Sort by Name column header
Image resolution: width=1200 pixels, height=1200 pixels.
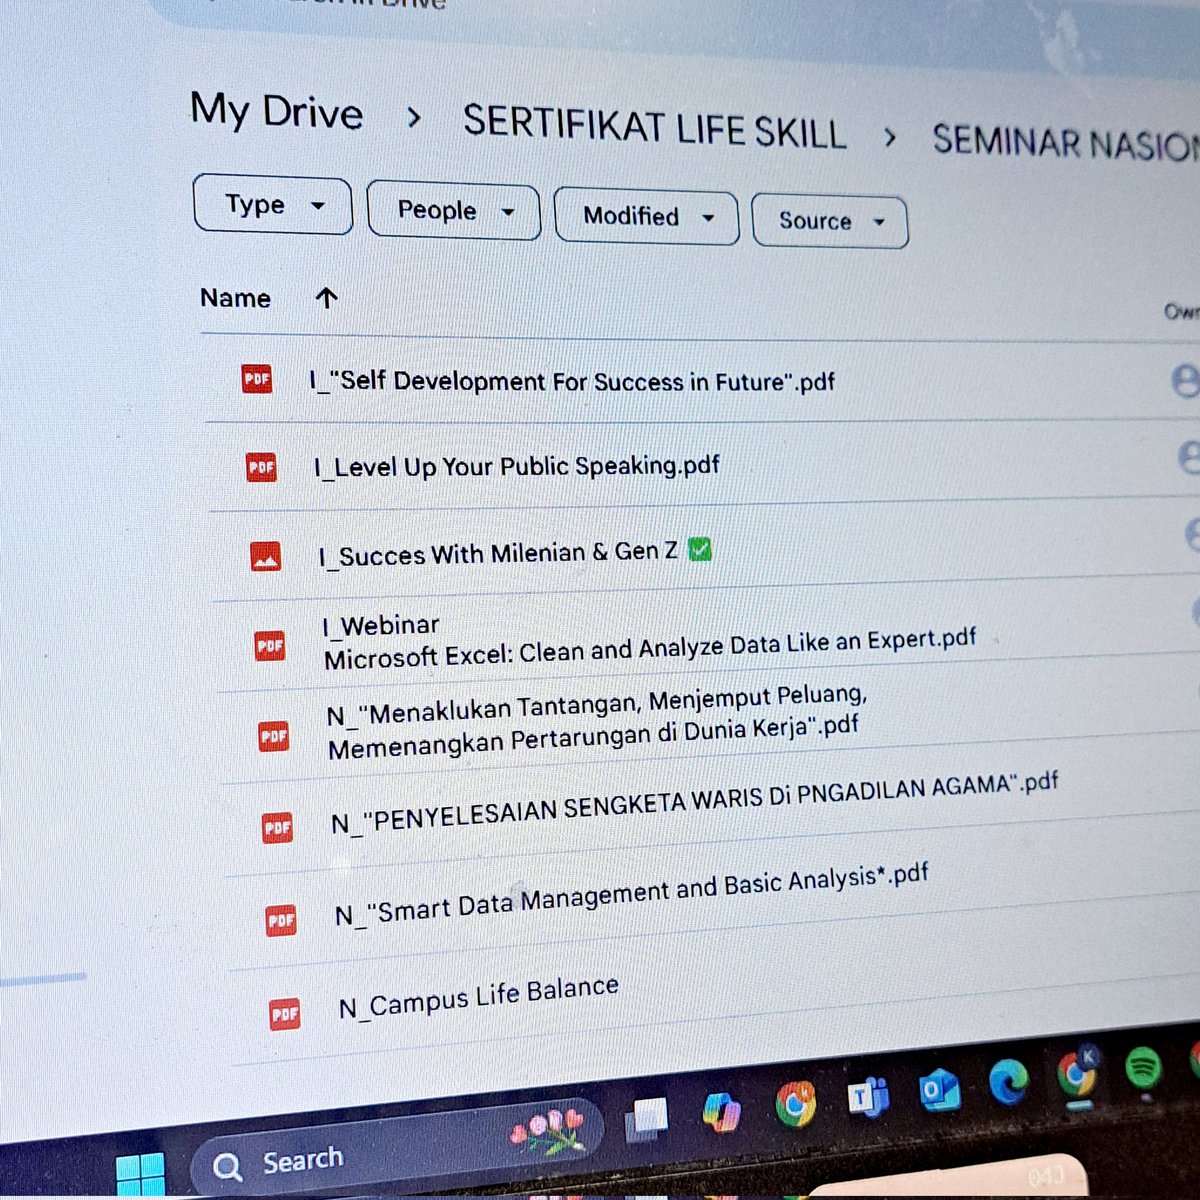point(236,297)
